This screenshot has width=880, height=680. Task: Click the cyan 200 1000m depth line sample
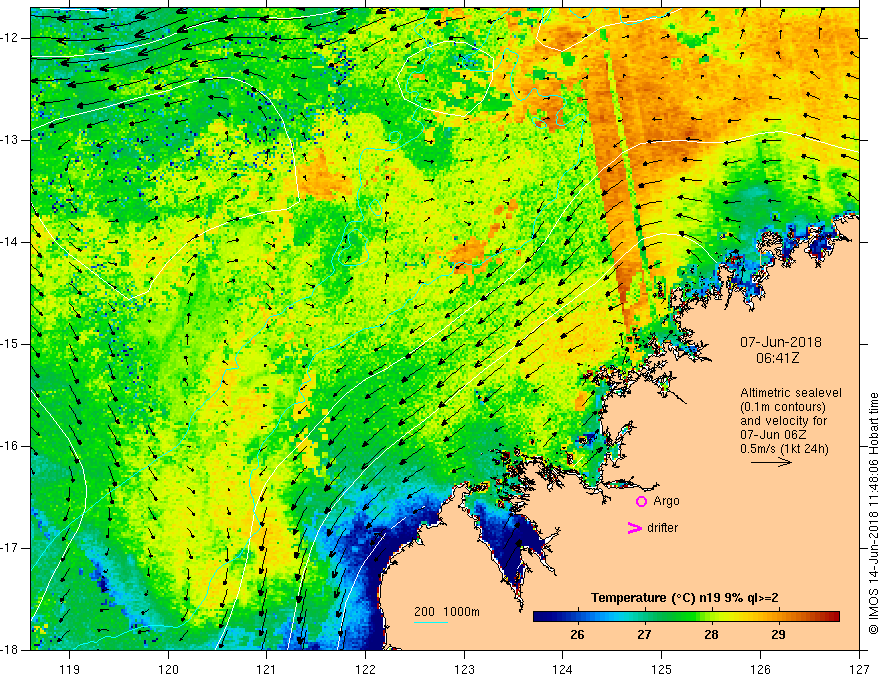(x=431, y=622)
